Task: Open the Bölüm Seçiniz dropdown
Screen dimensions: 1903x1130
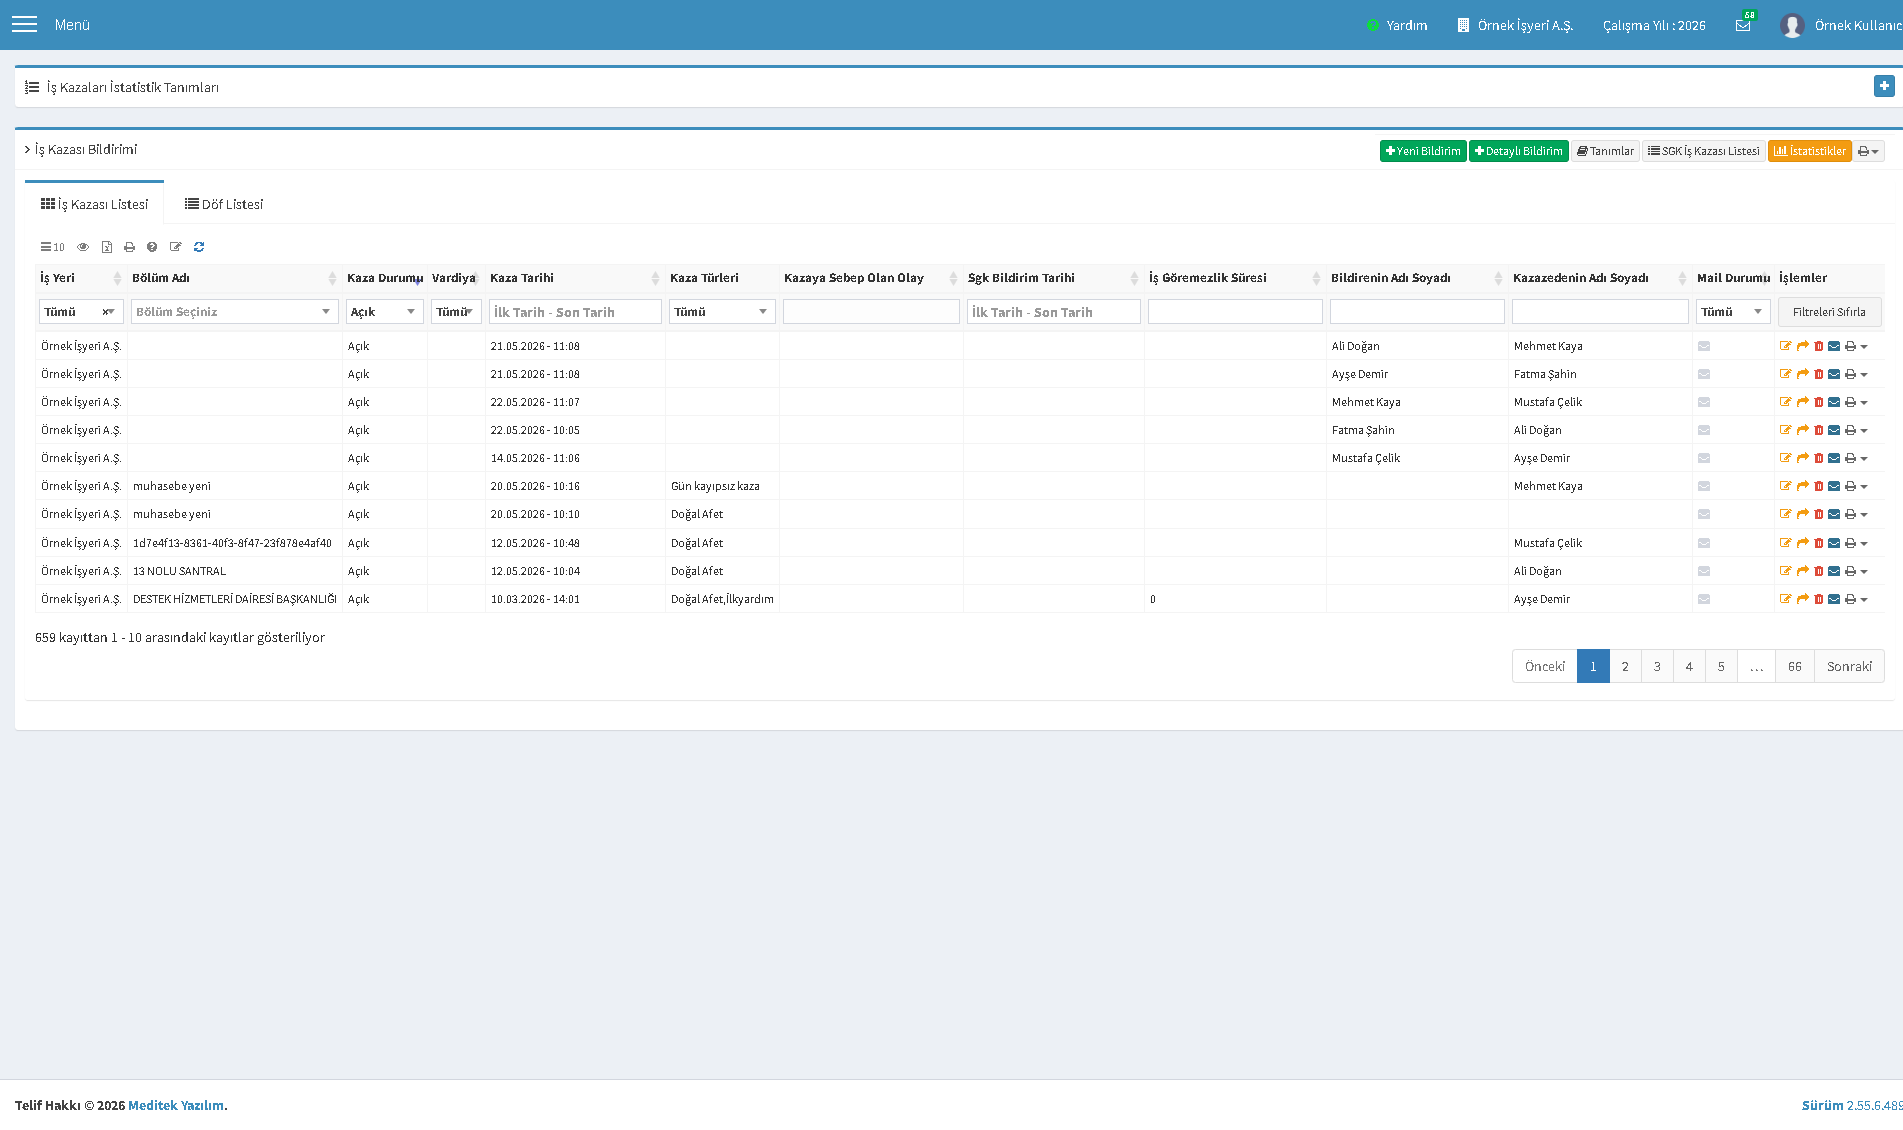Action: pos(235,312)
